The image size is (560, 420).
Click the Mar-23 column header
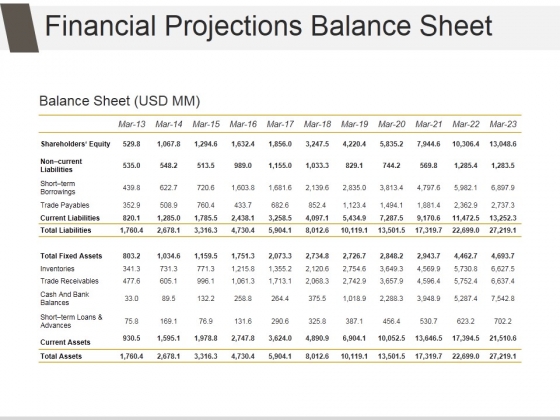pyautogui.click(x=503, y=124)
